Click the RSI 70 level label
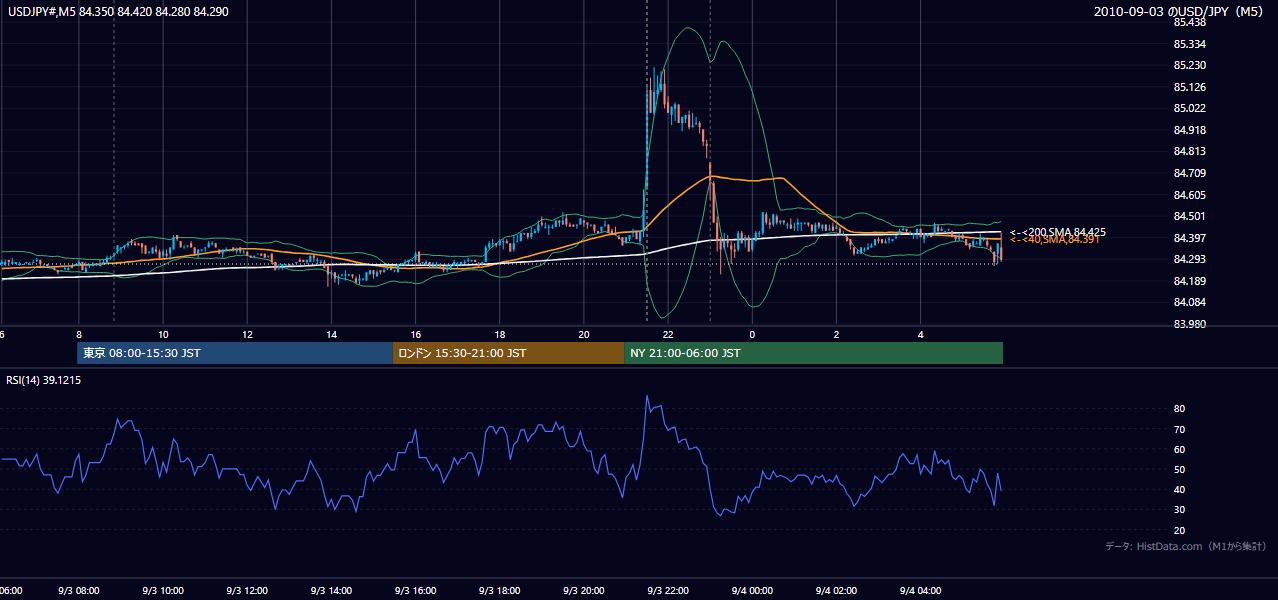Image resolution: width=1278 pixels, height=600 pixels. point(1179,430)
